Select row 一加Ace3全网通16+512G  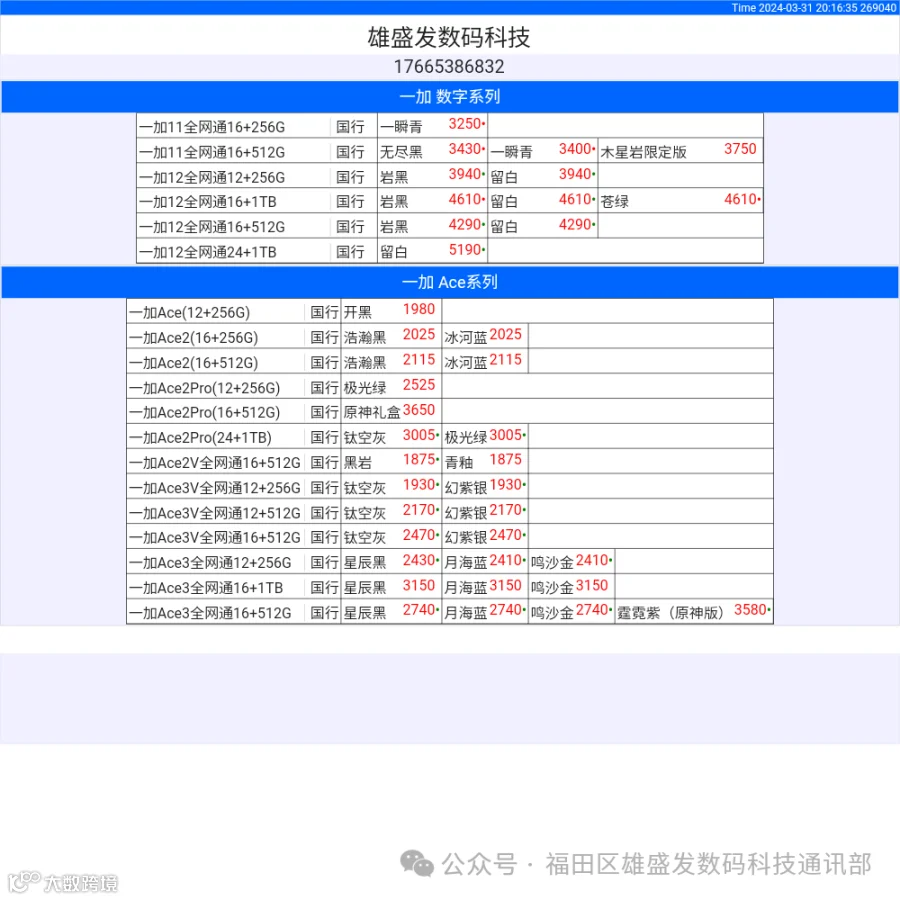[450, 612]
